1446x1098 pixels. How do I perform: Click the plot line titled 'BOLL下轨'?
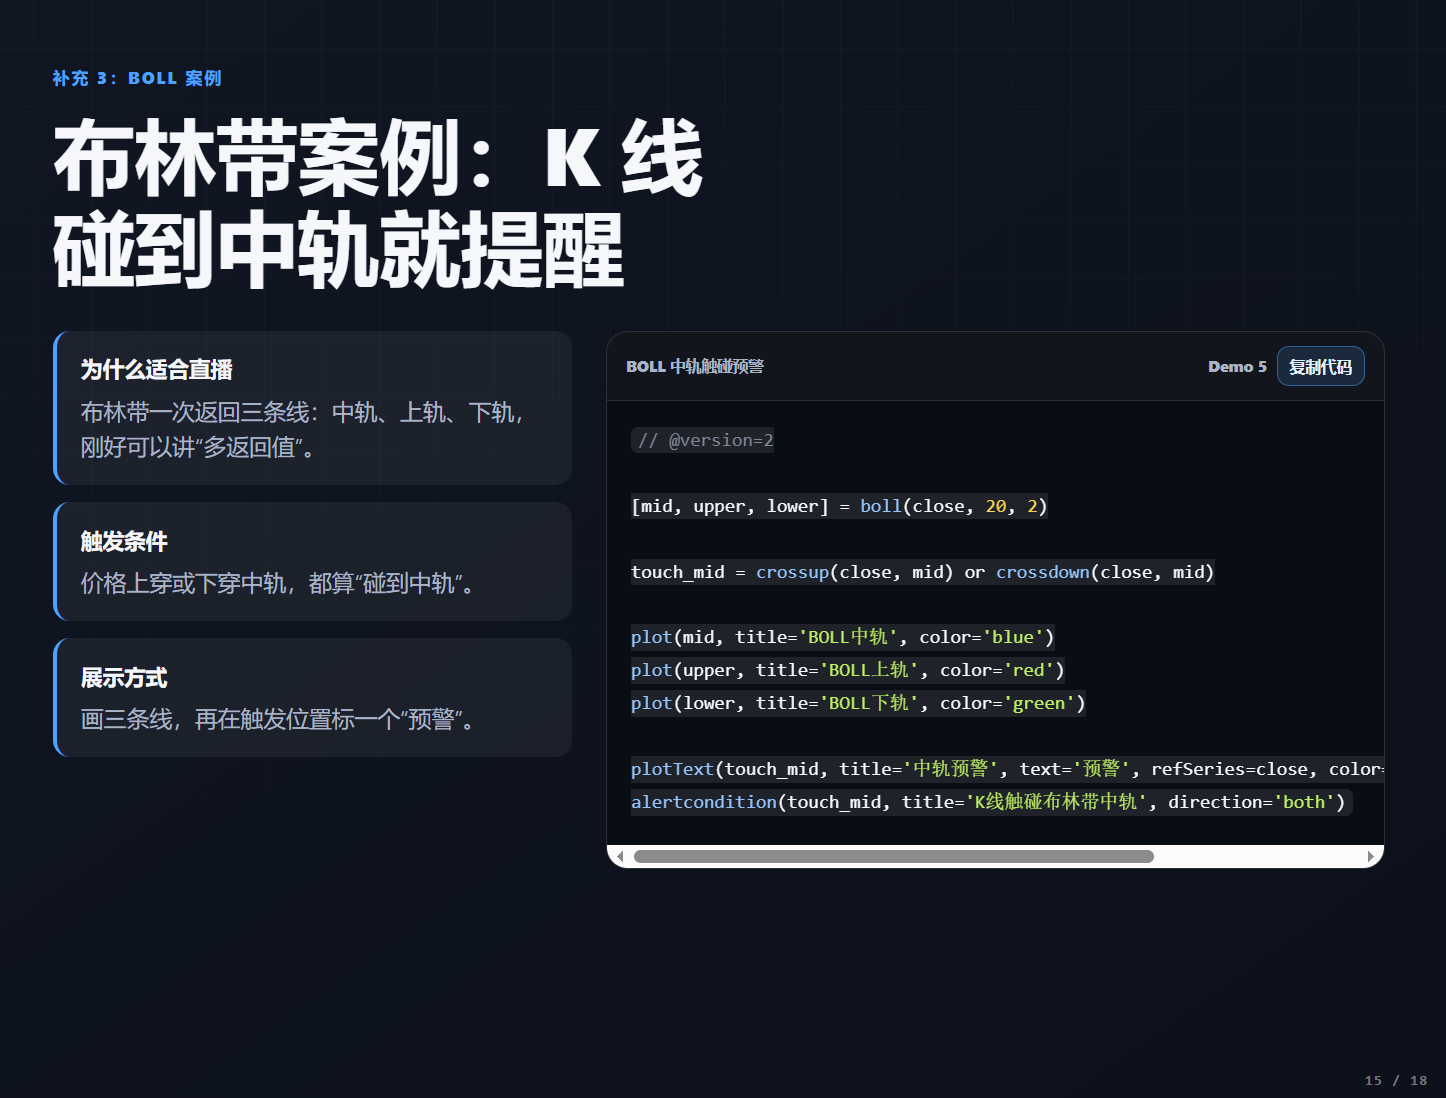858,703
